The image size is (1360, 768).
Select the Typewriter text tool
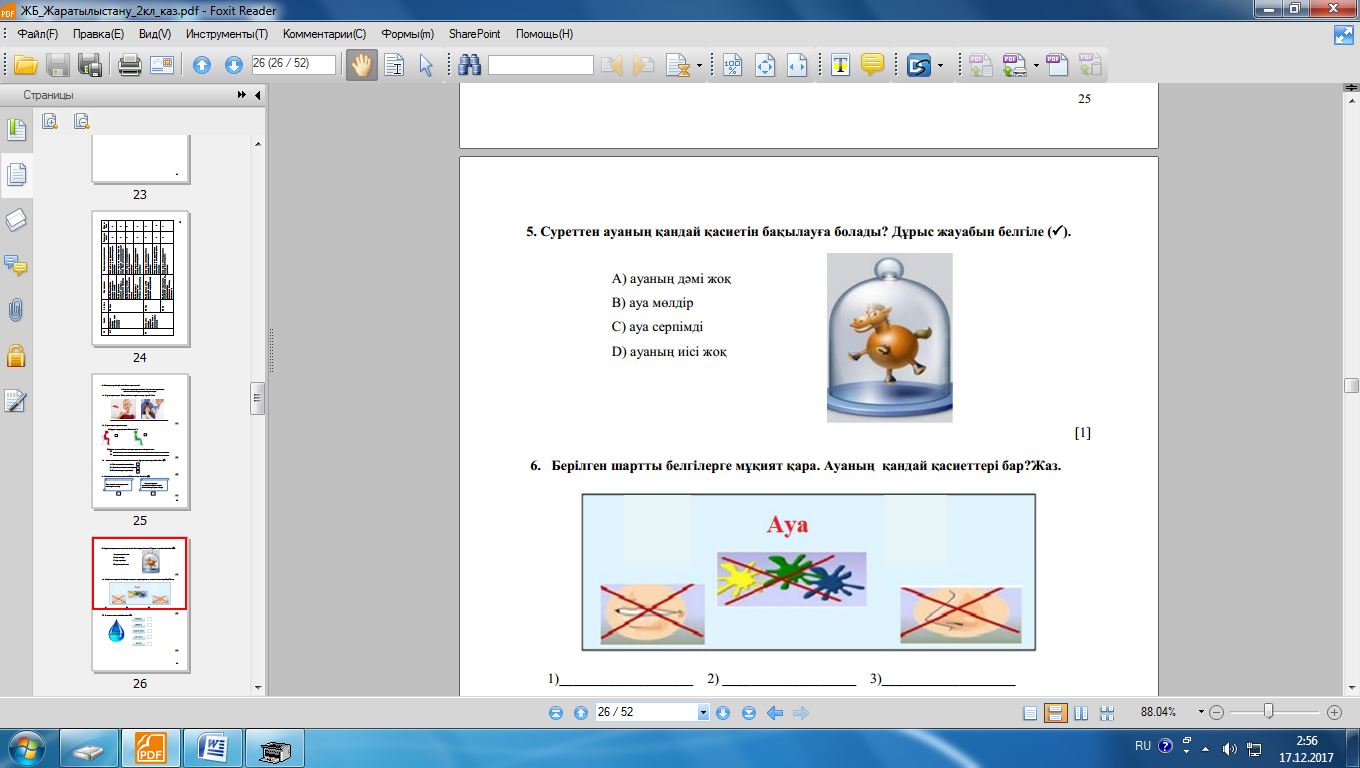click(841, 66)
